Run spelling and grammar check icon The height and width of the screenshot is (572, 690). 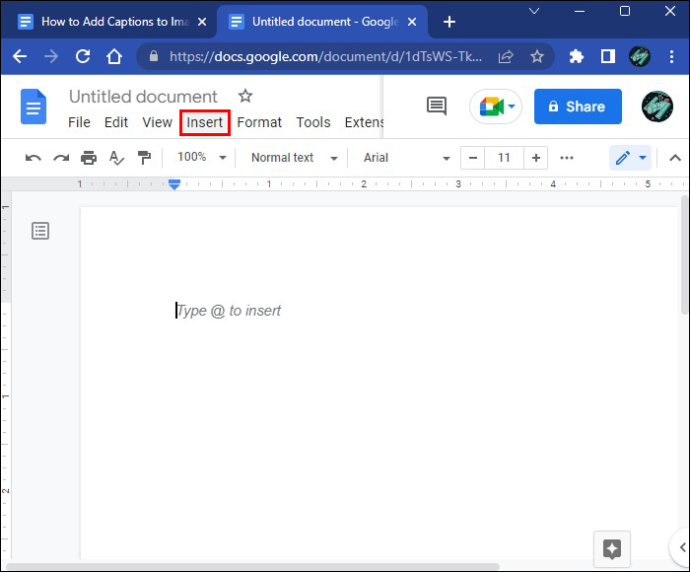pos(117,158)
